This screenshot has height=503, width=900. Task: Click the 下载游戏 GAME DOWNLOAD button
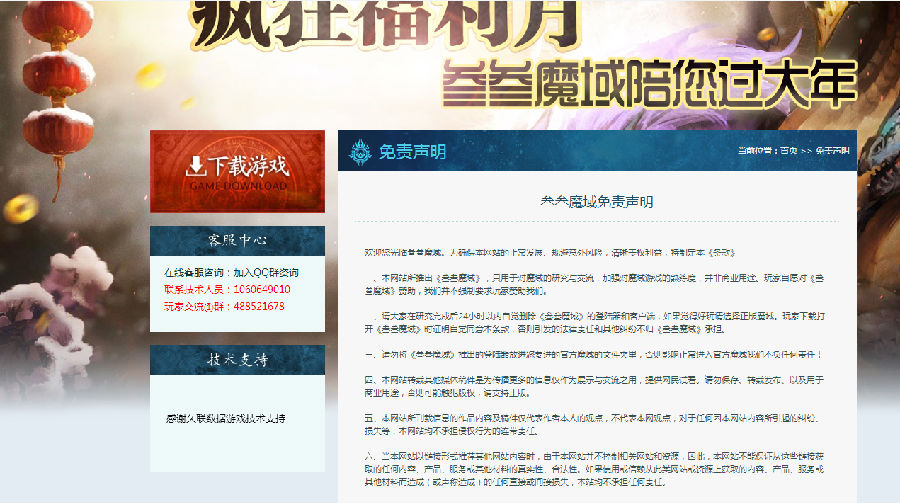click(x=237, y=171)
